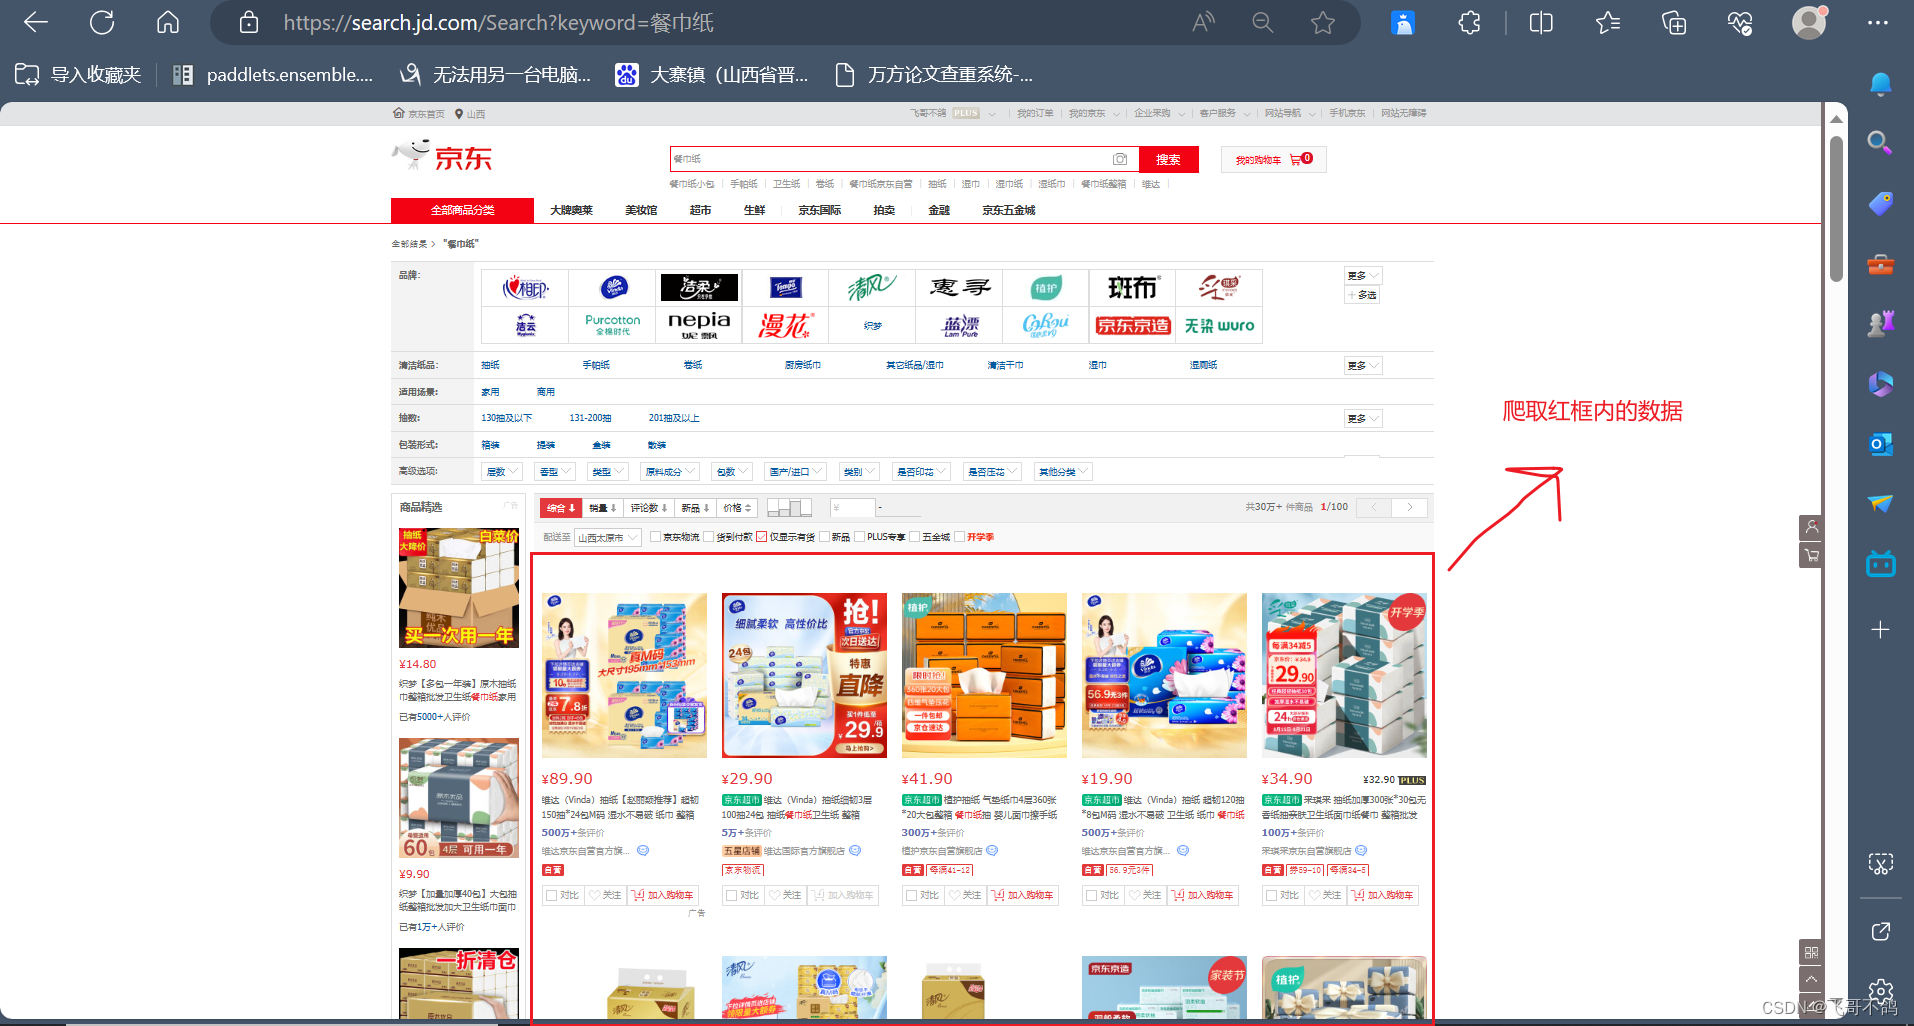Image resolution: width=1914 pixels, height=1026 pixels.
Task: Check the 京东物流 filter checkbox
Action: tap(655, 537)
